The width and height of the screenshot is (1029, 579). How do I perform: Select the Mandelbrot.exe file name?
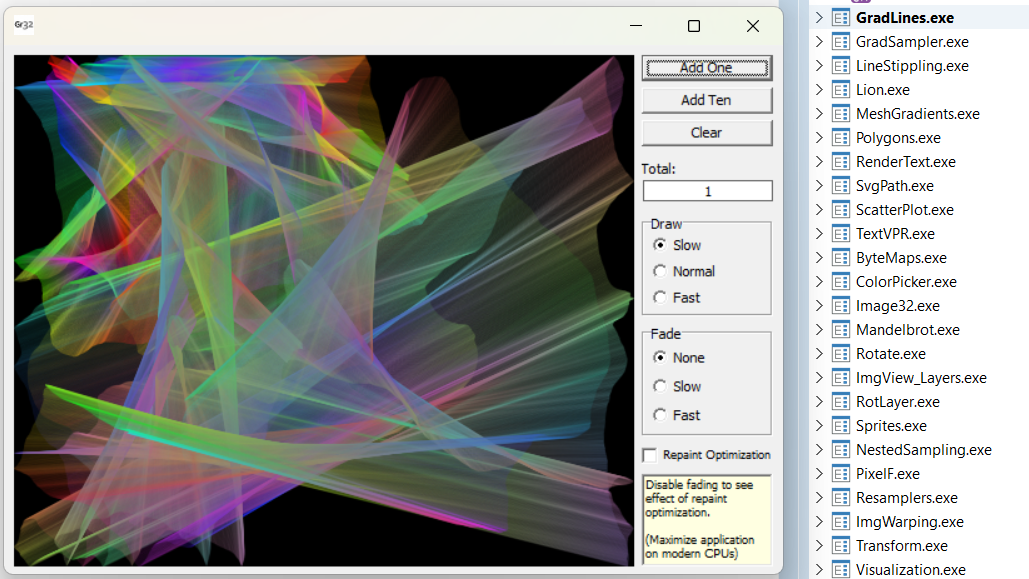click(908, 330)
